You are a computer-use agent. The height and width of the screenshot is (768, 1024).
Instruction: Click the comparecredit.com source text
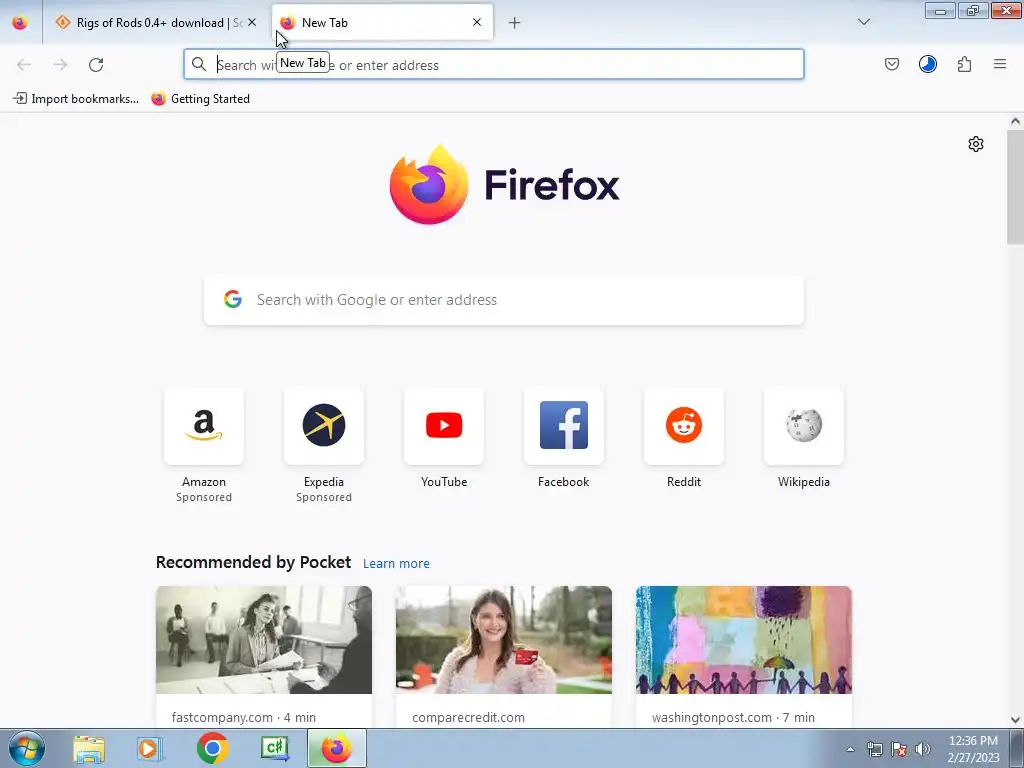[x=468, y=717]
